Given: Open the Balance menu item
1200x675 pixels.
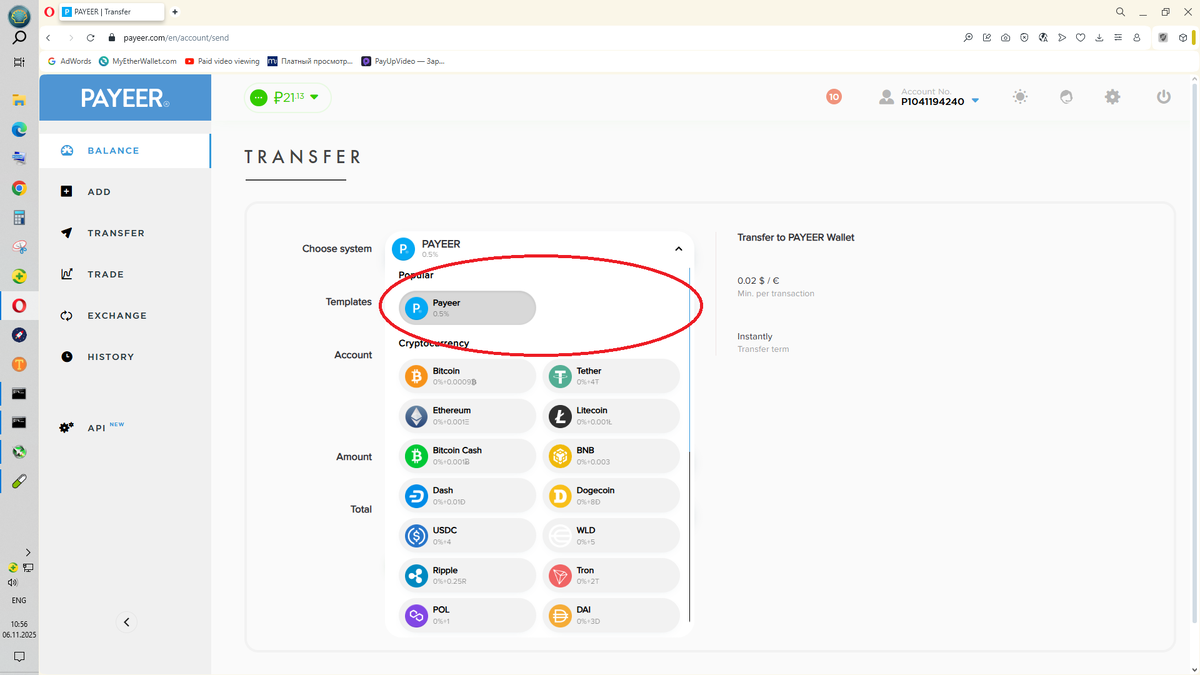Looking at the screenshot, I should click(125, 151).
